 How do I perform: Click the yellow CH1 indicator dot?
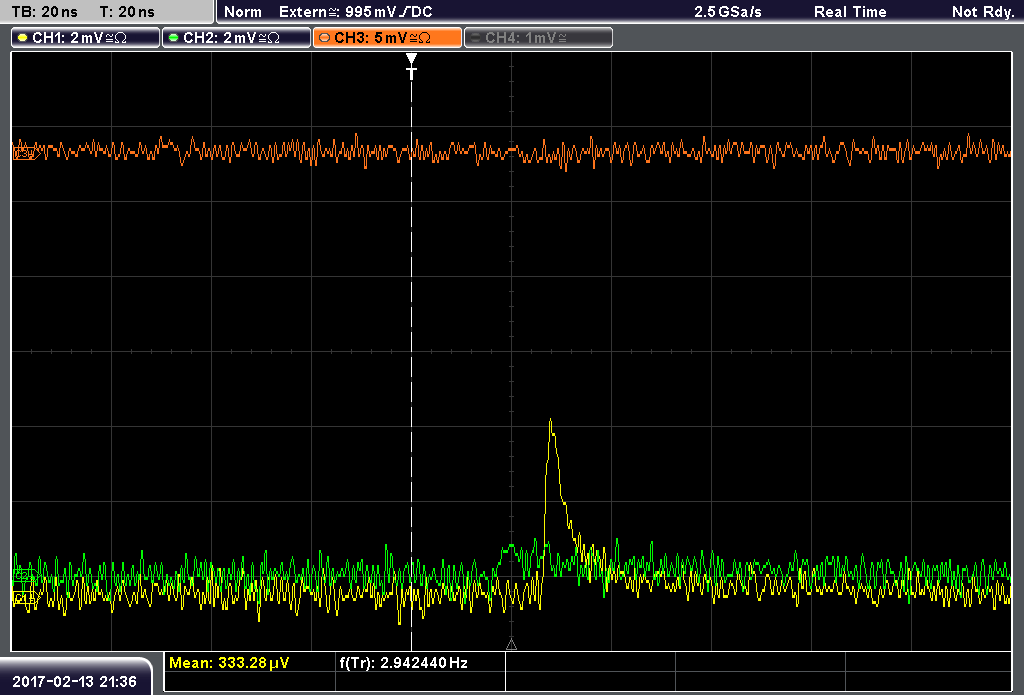[x=23, y=38]
